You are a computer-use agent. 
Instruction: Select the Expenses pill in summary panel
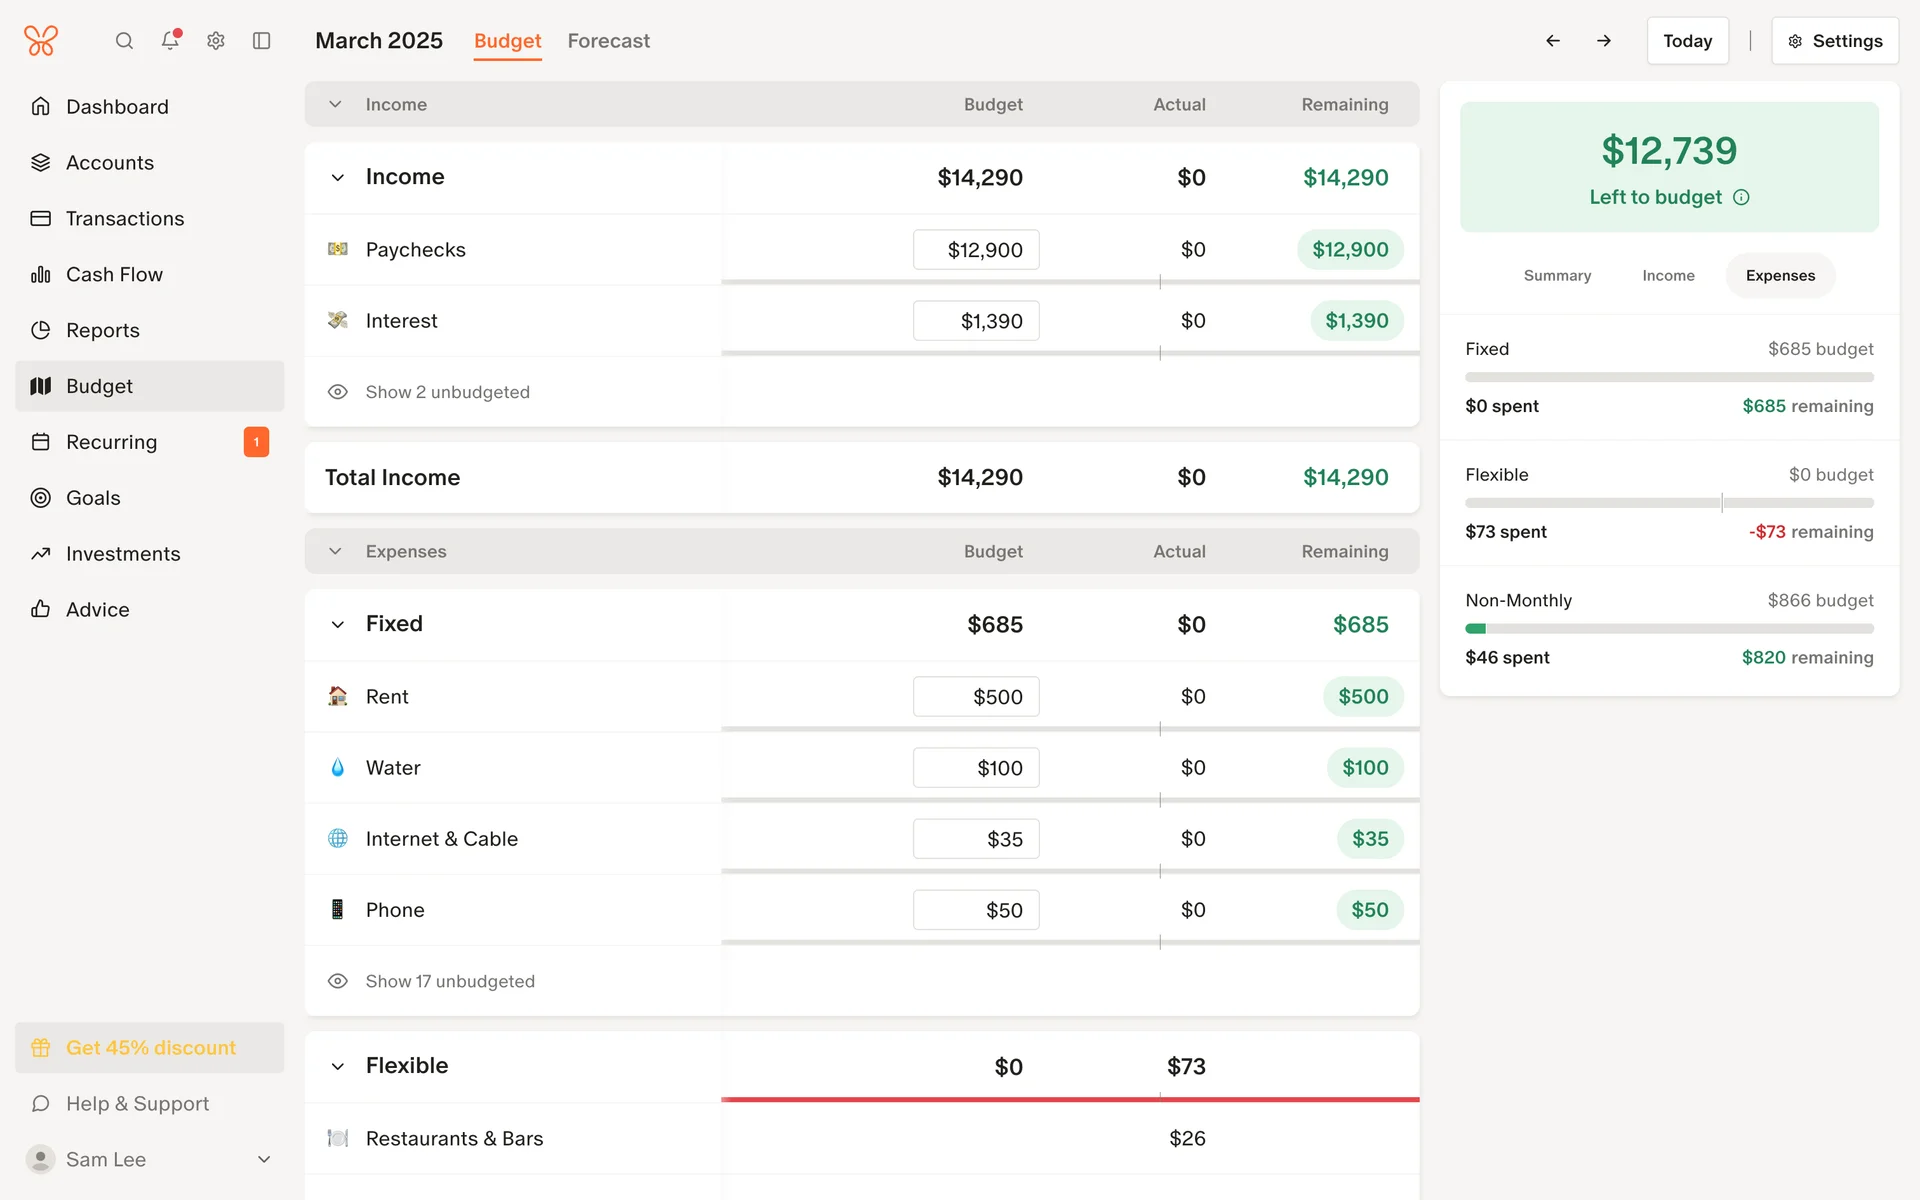(1780, 276)
